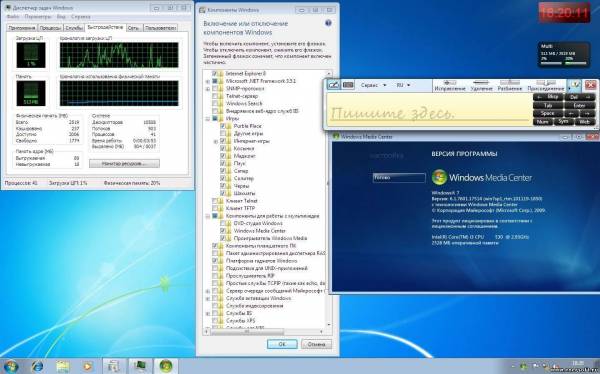Expand the Интернет-игры node
Viewport: 600px width, 374px height.
coord(215,141)
